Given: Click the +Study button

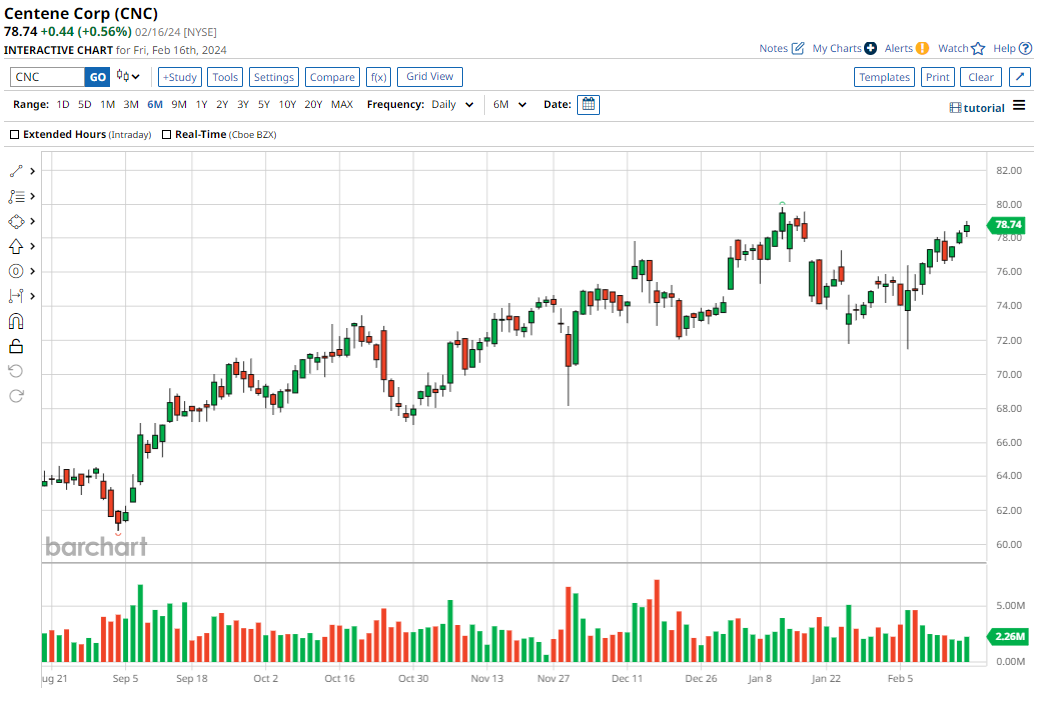Looking at the screenshot, I should (180, 77).
